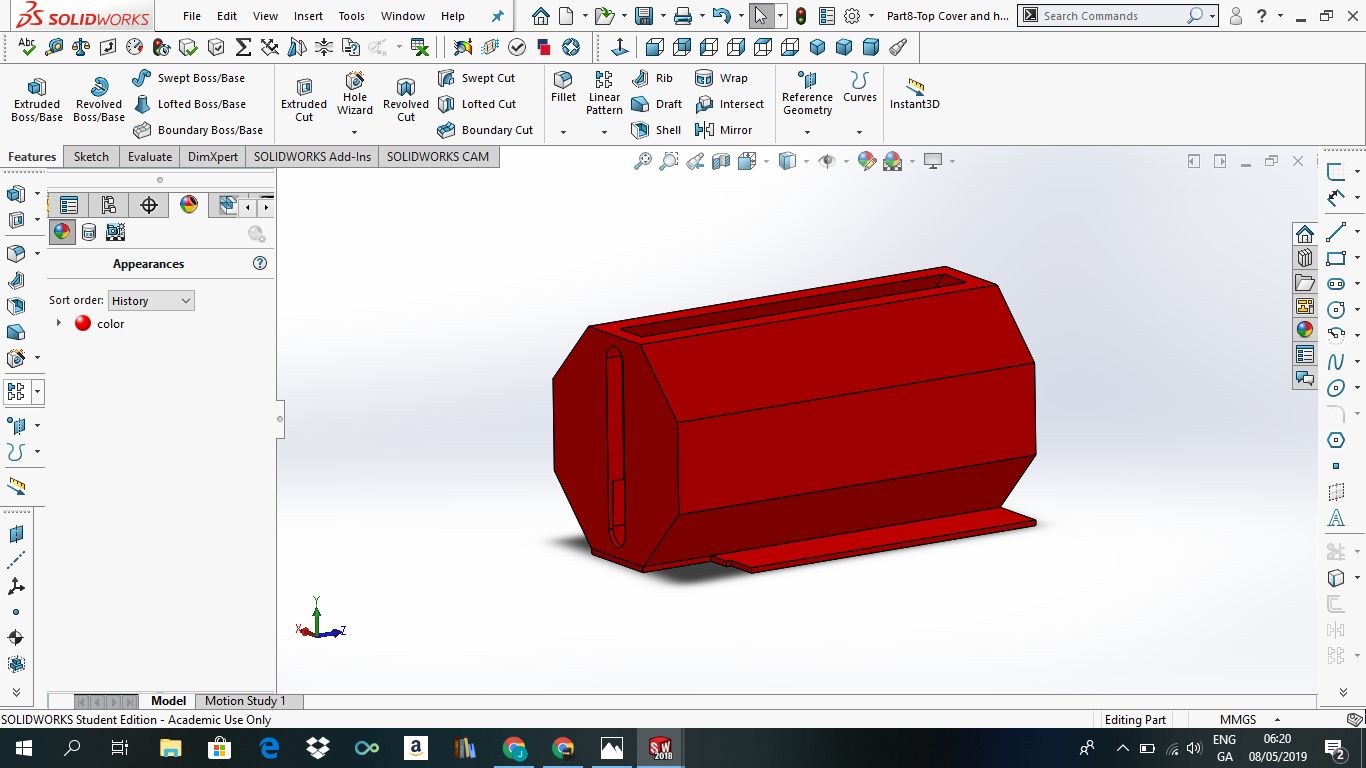1366x768 pixels.
Task: Open Dropbox from Windows taskbar
Action: 318,747
